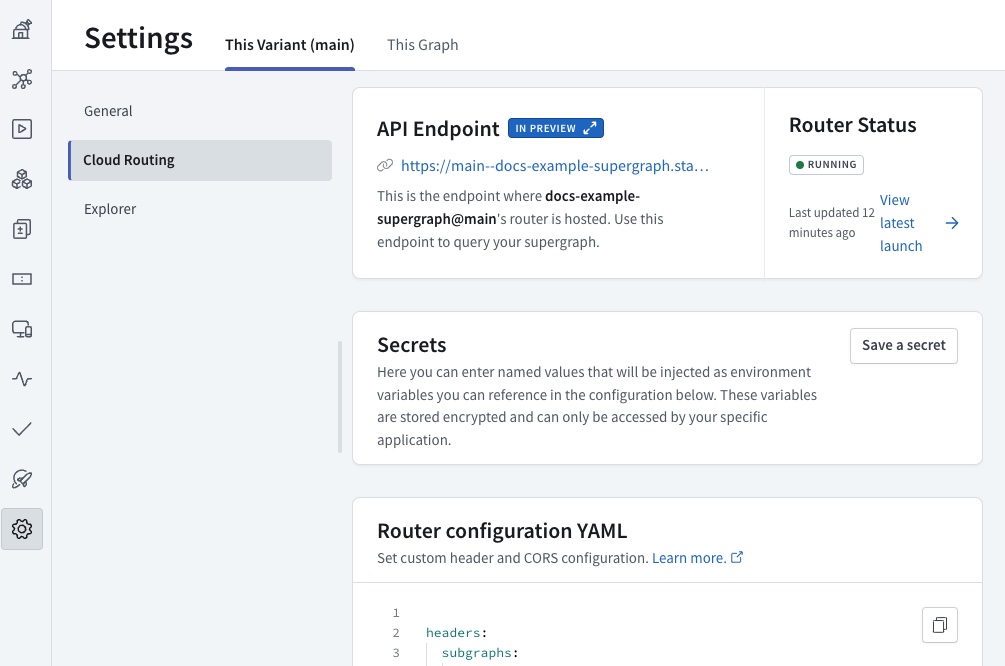Click the chain link icon beside endpoint URL

tap(385, 165)
